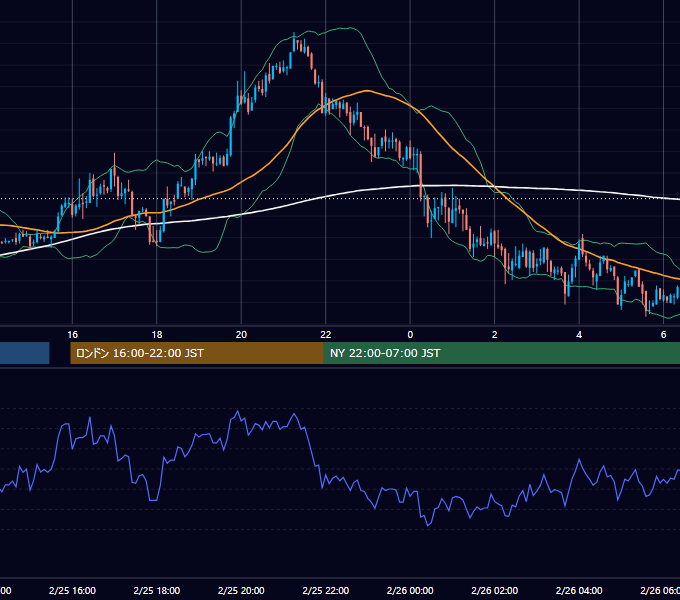
Task: Click the price chart time label 16
Action: click(72, 335)
